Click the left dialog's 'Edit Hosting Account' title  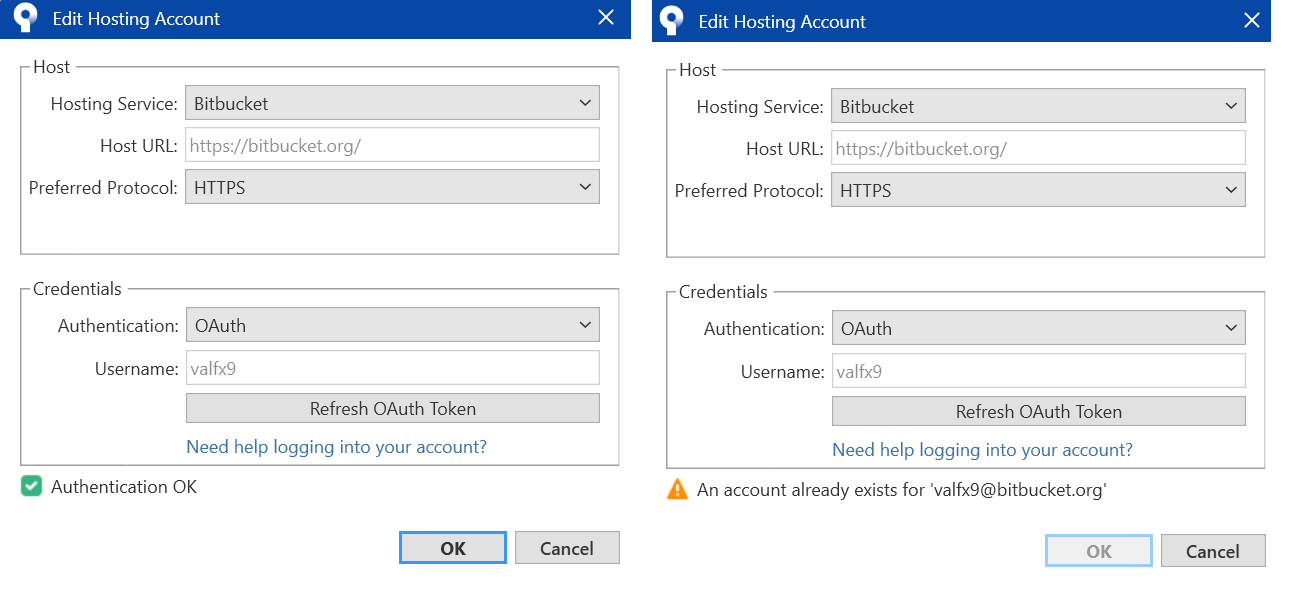[x=136, y=19]
